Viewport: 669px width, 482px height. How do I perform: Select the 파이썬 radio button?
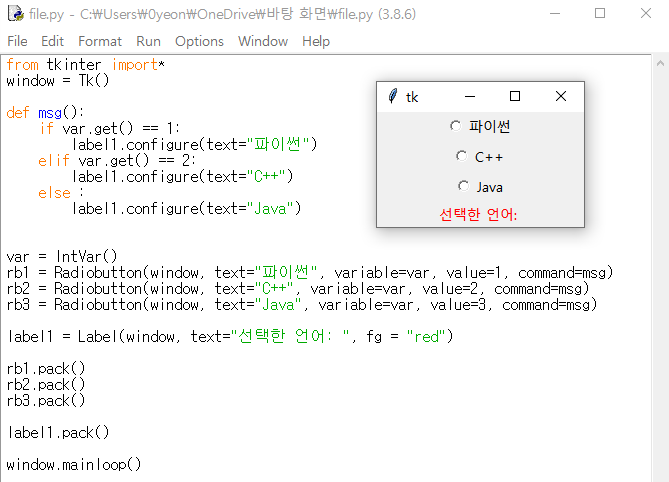click(x=455, y=126)
